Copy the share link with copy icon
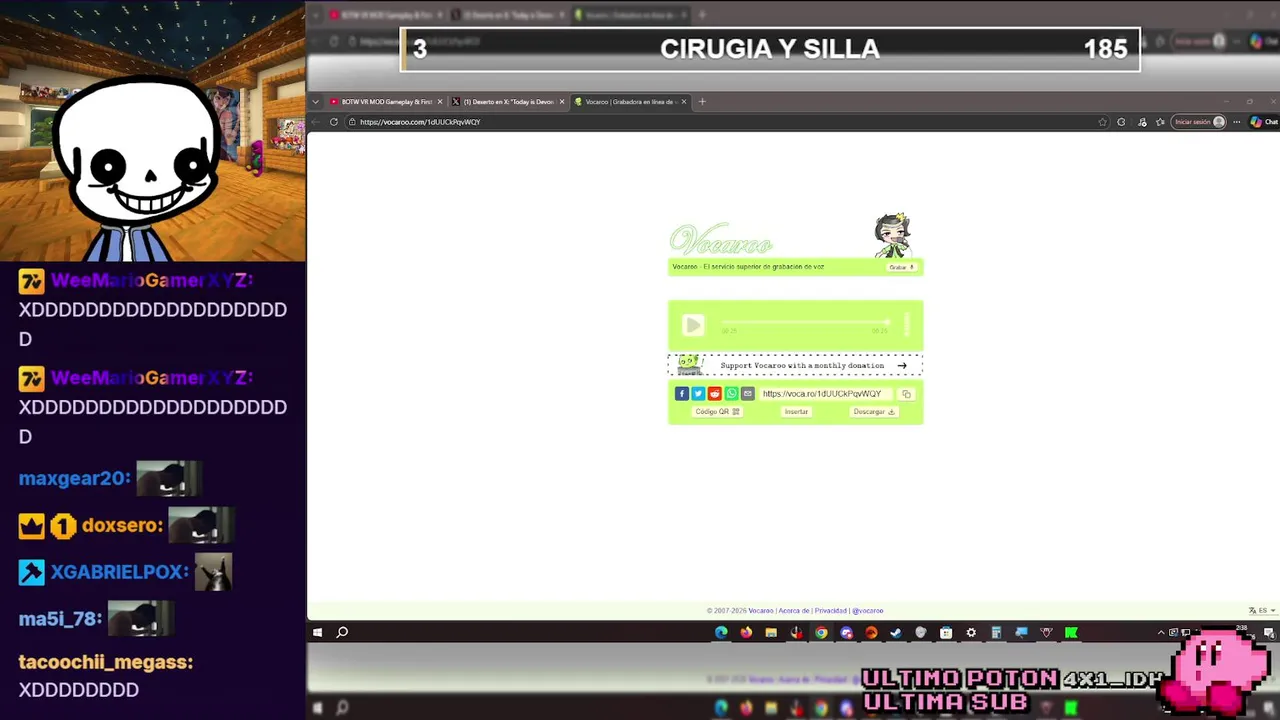Viewport: 1280px width, 720px height. (907, 394)
